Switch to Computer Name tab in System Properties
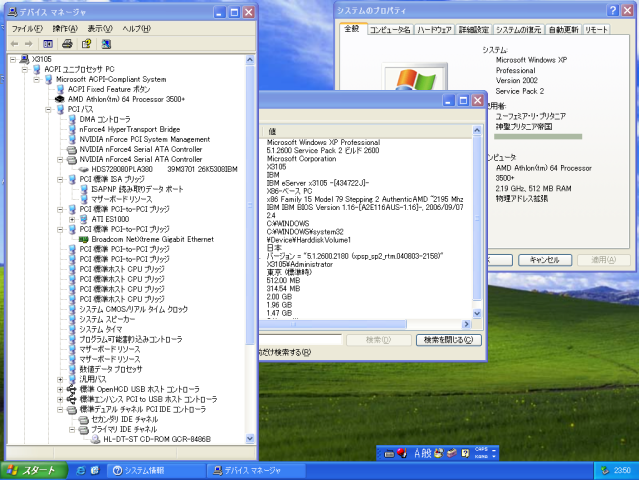 tap(390, 30)
